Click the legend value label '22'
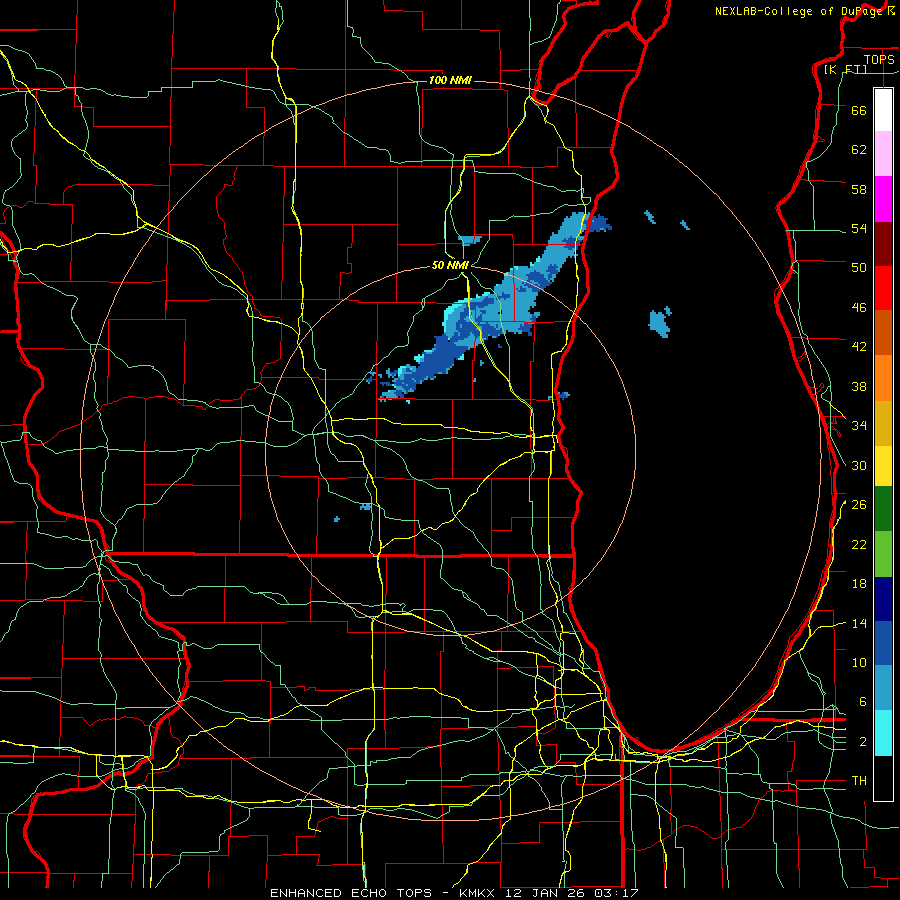900x900 pixels. coord(859,544)
